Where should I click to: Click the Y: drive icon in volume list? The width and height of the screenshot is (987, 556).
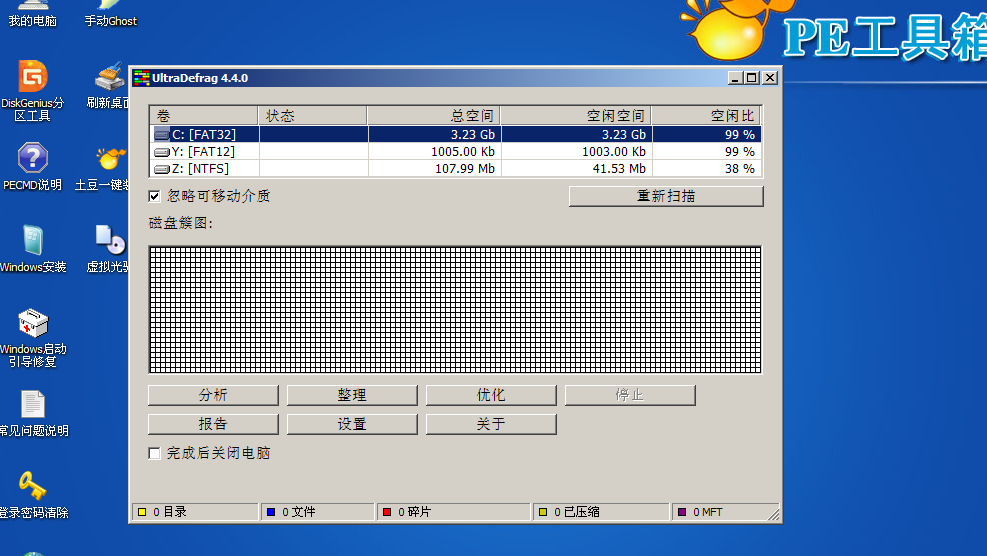coord(162,152)
